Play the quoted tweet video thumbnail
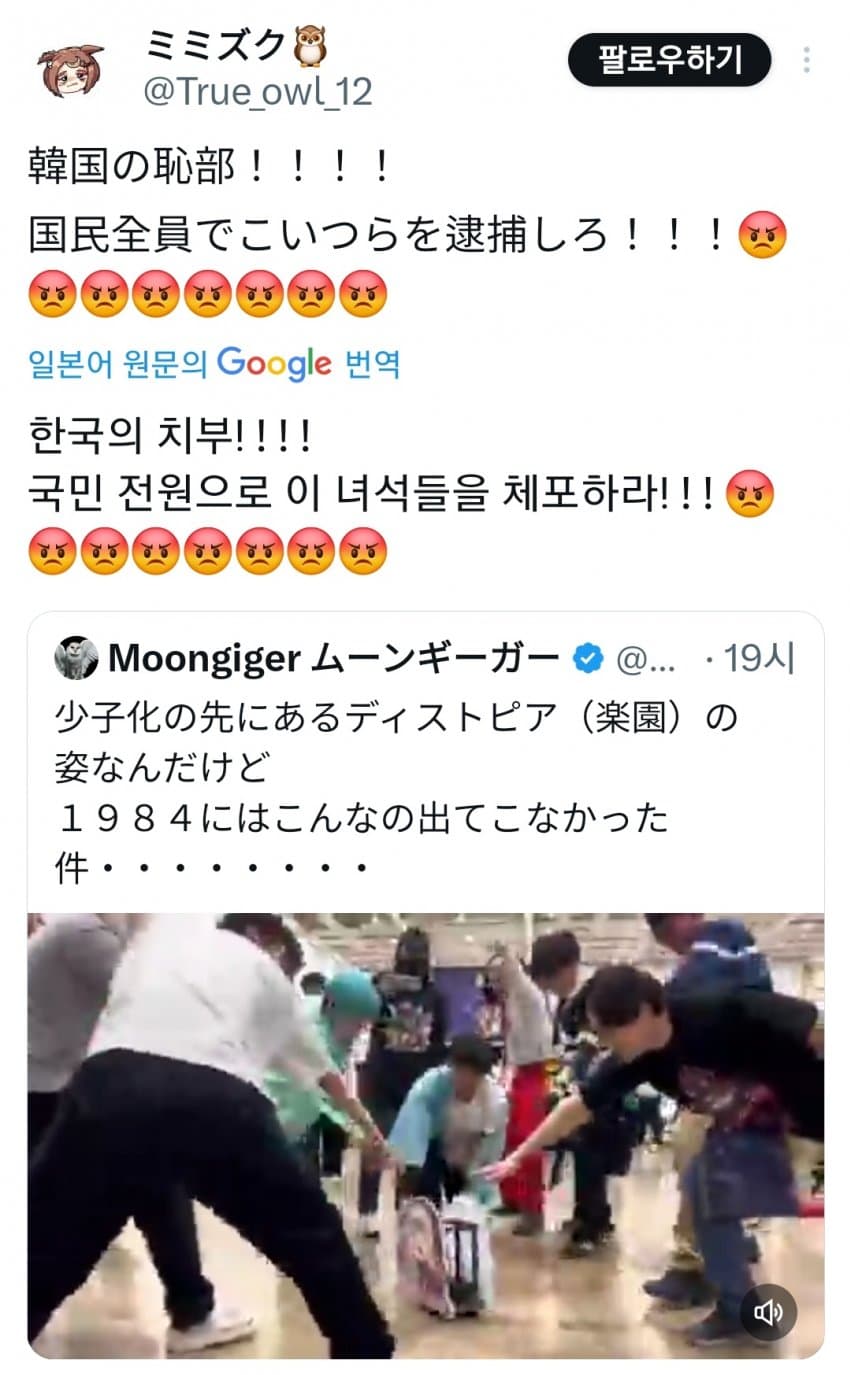 (426, 1135)
